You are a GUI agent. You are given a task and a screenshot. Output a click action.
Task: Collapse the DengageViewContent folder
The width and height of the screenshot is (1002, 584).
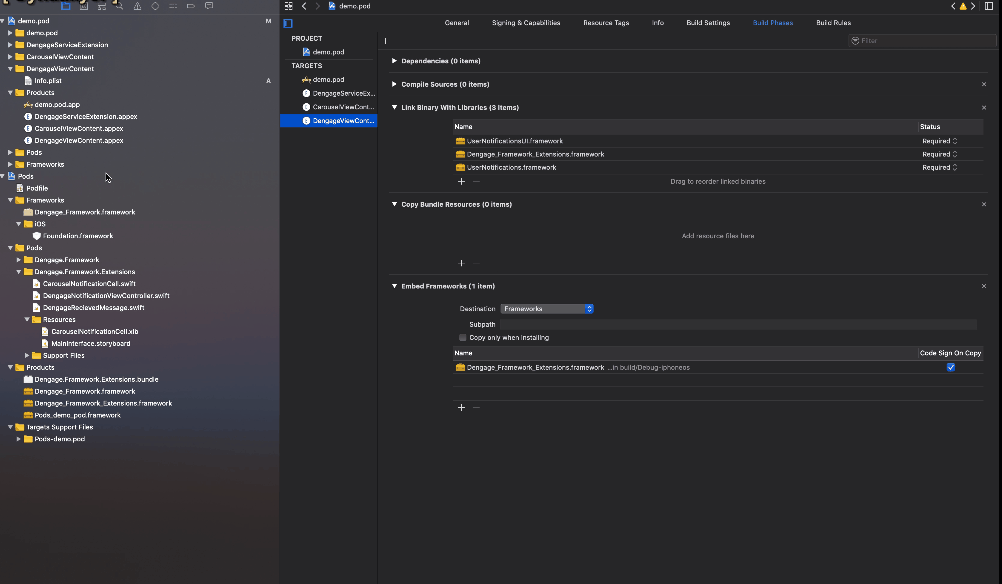[x=10, y=69]
